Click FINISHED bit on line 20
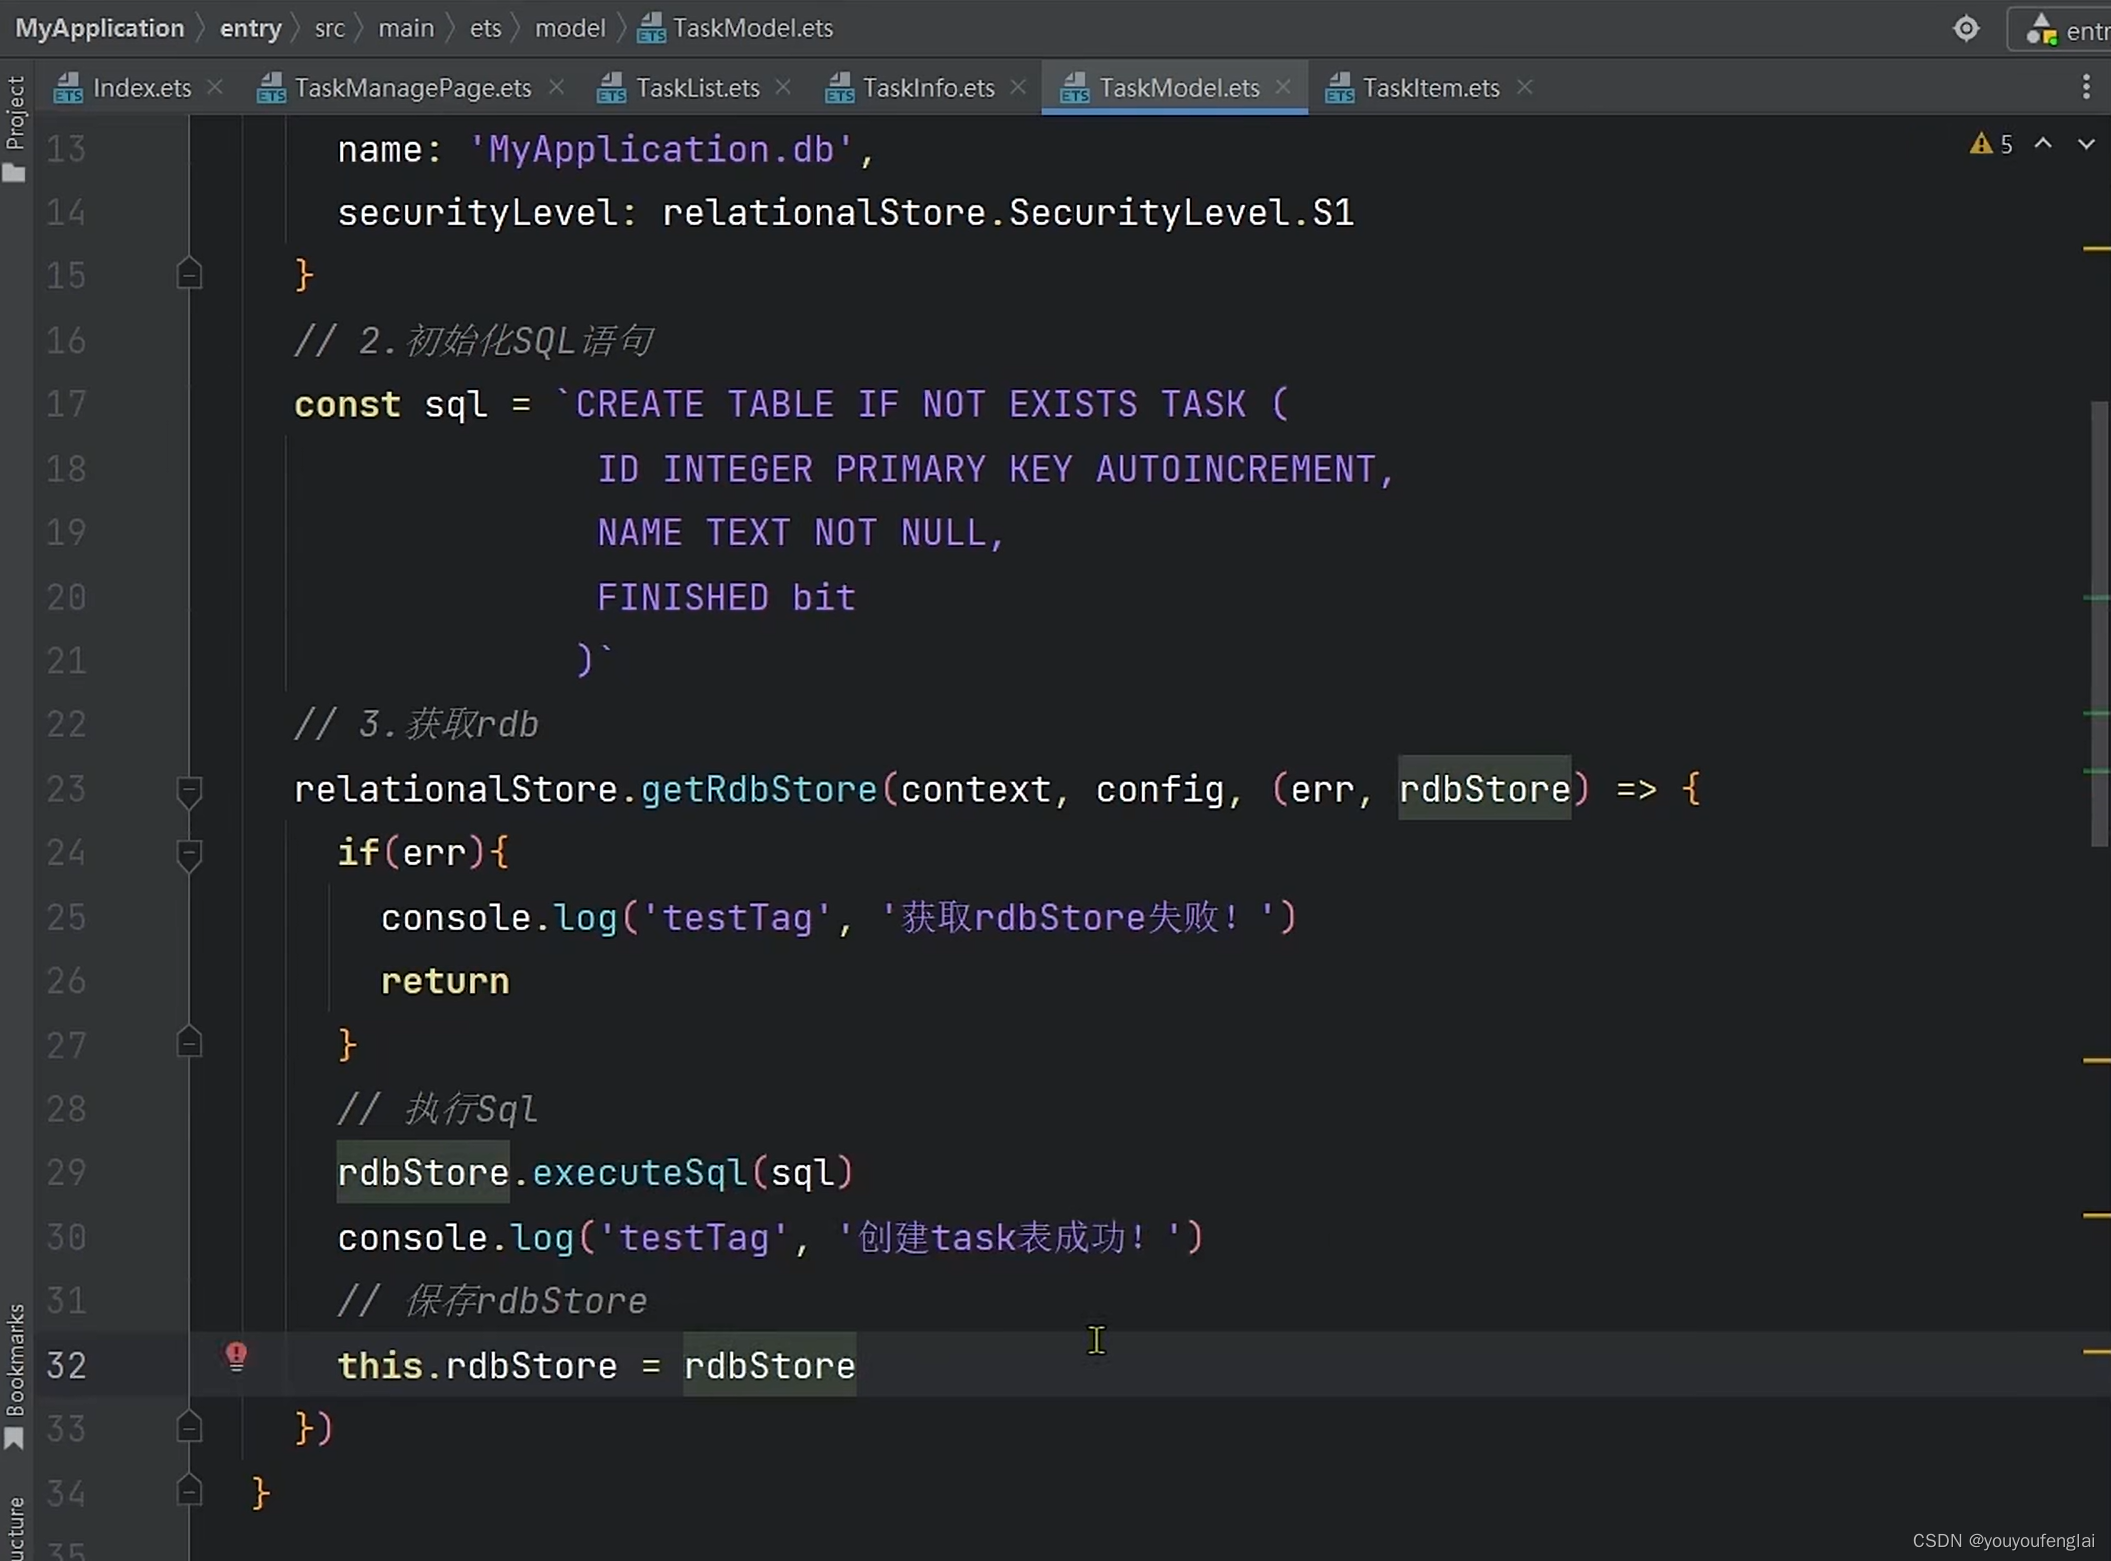The width and height of the screenshot is (2111, 1561). pos(726,598)
